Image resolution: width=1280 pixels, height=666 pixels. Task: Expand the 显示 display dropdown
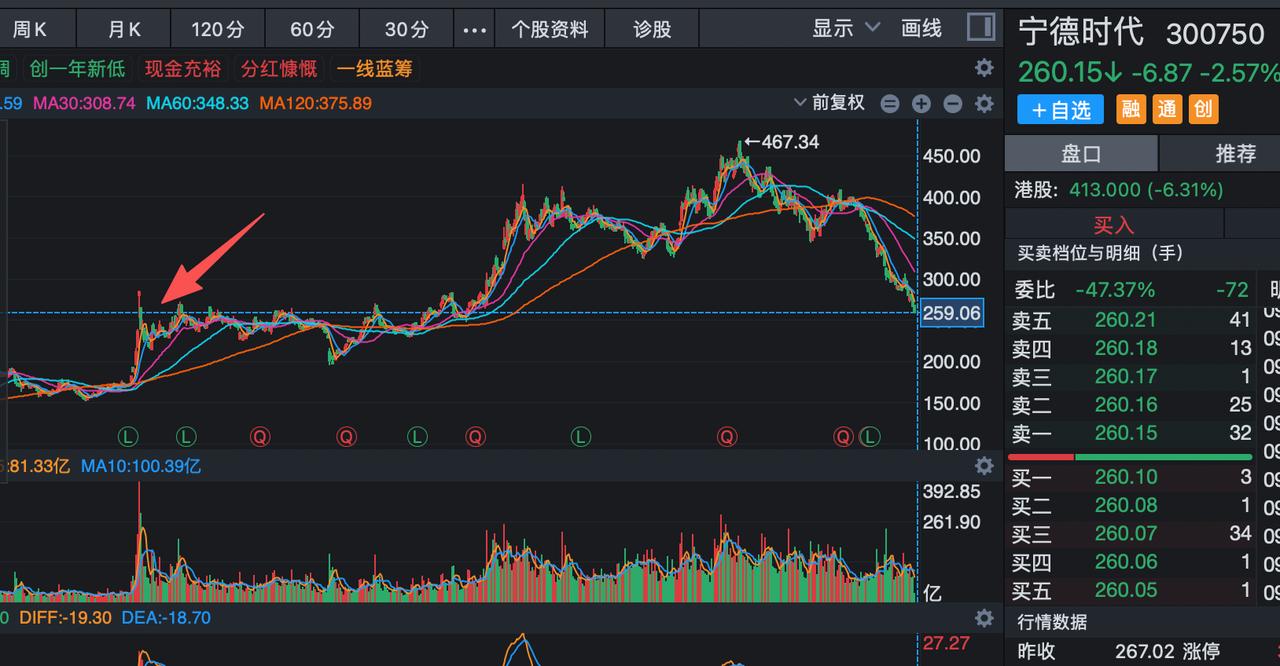(x=846, y=28)
